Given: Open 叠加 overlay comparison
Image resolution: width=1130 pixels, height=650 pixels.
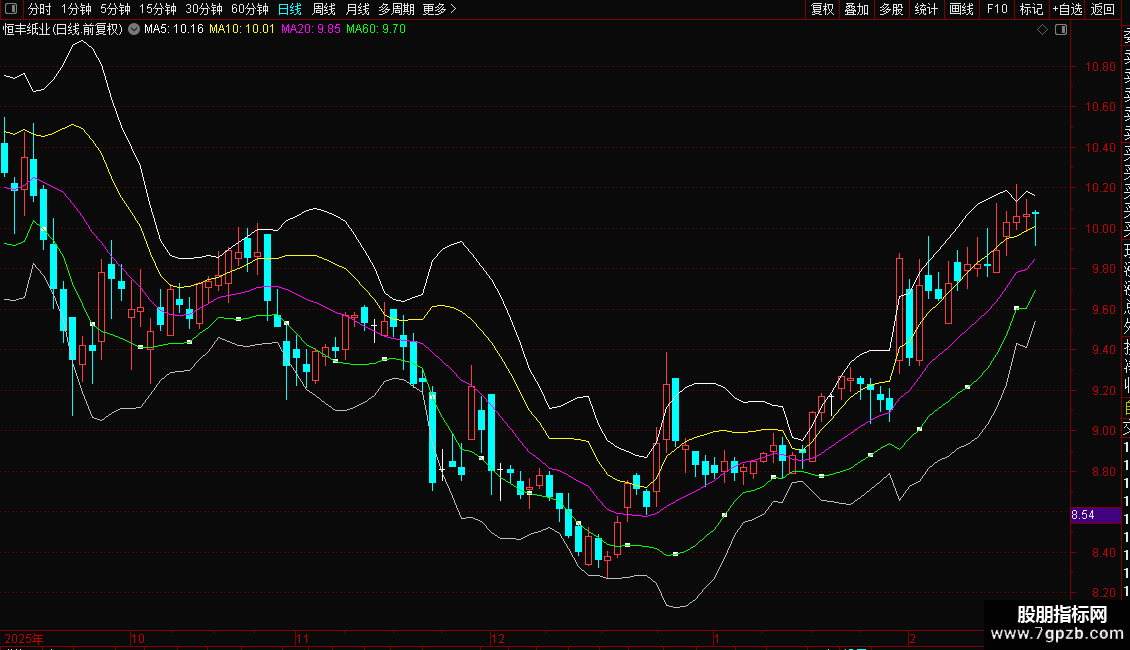Looking at the screenshot, I should pyautogui.click(x=856, y=9).
